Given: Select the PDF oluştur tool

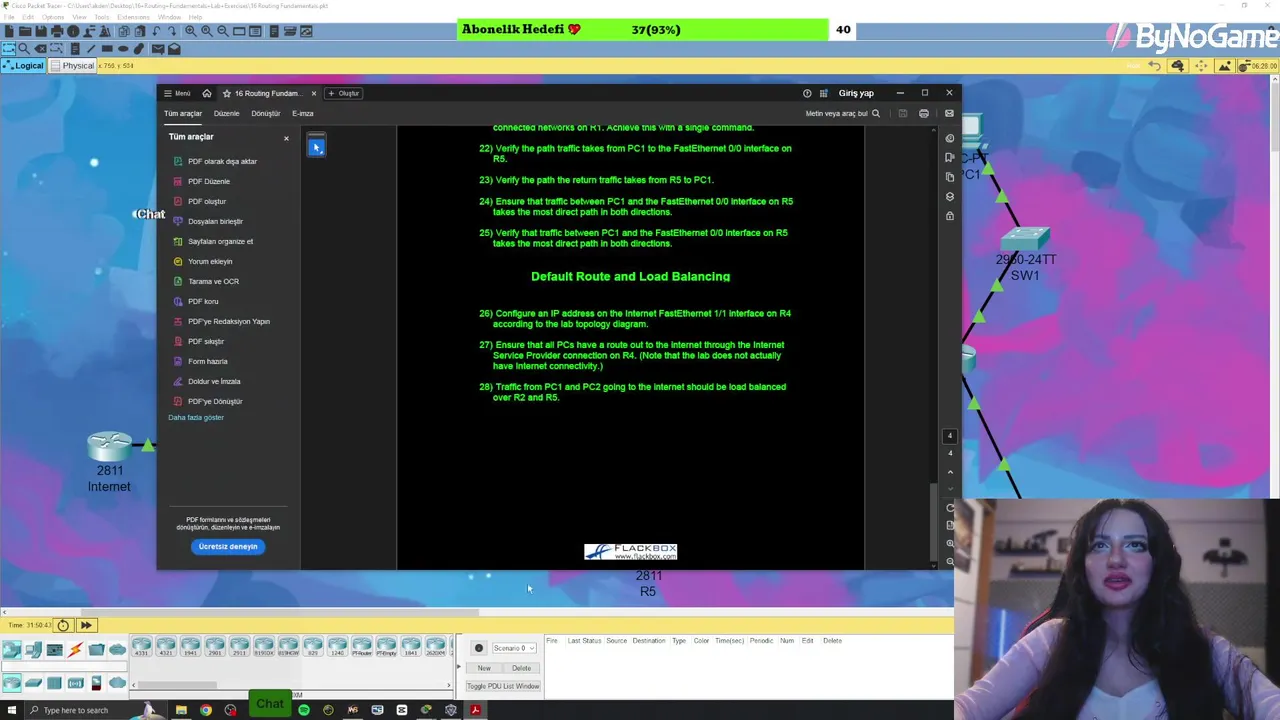Looking at the screenshot, I should point(200,201).
